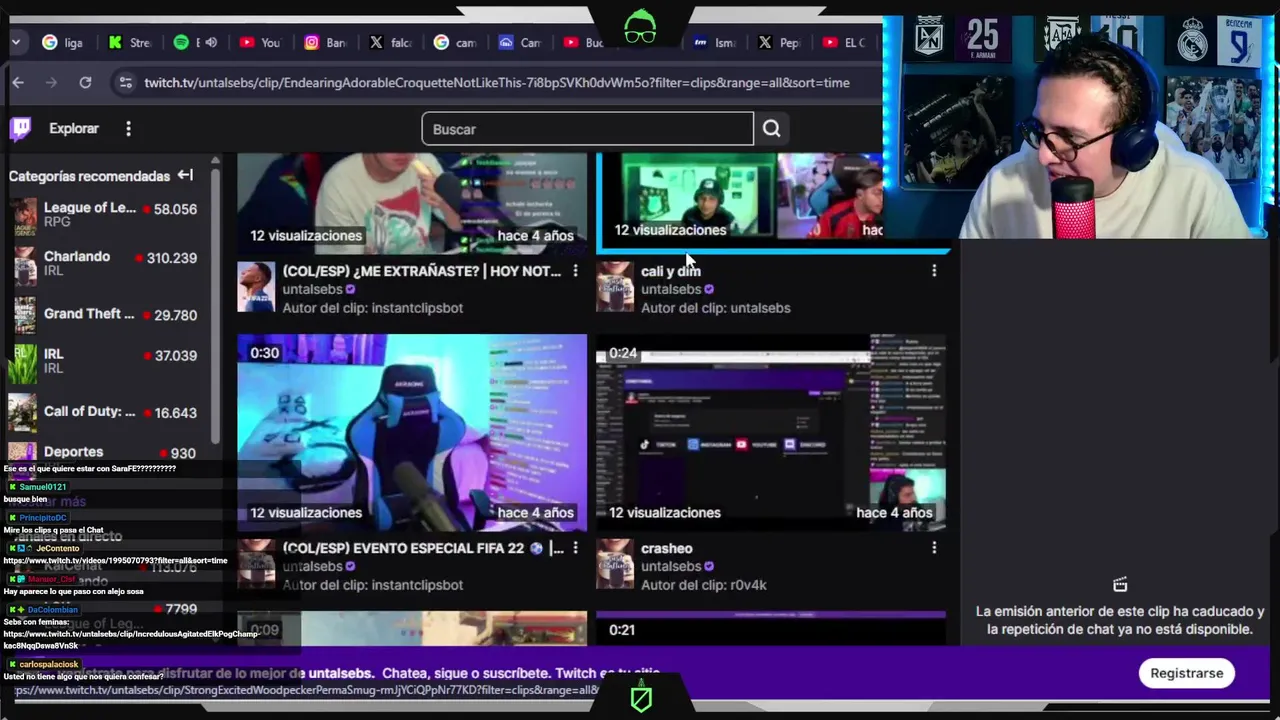This screenshot has height=720, width=1280.
Task: Open options for EVENTO ESPECIAL FIFA 22 clip
Action: point(575,548)
